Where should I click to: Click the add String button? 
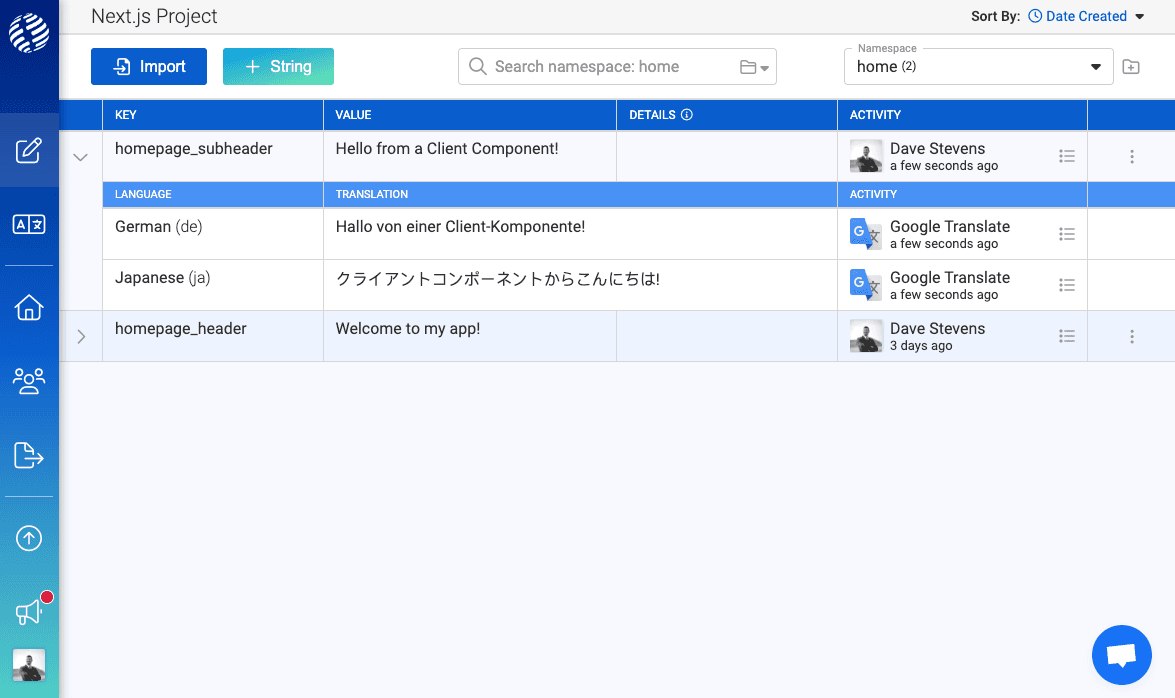(x=278, y=67)
